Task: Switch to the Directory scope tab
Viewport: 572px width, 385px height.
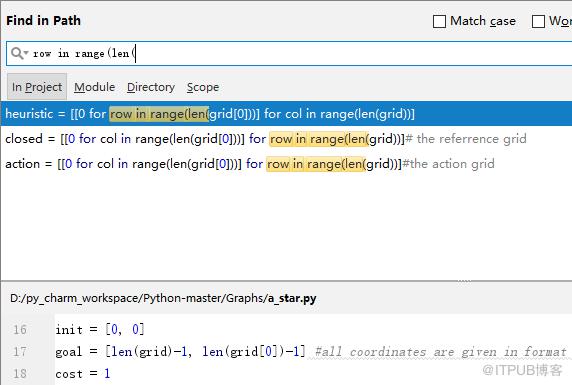Action: pyautogui.click(x=151, y=87)
